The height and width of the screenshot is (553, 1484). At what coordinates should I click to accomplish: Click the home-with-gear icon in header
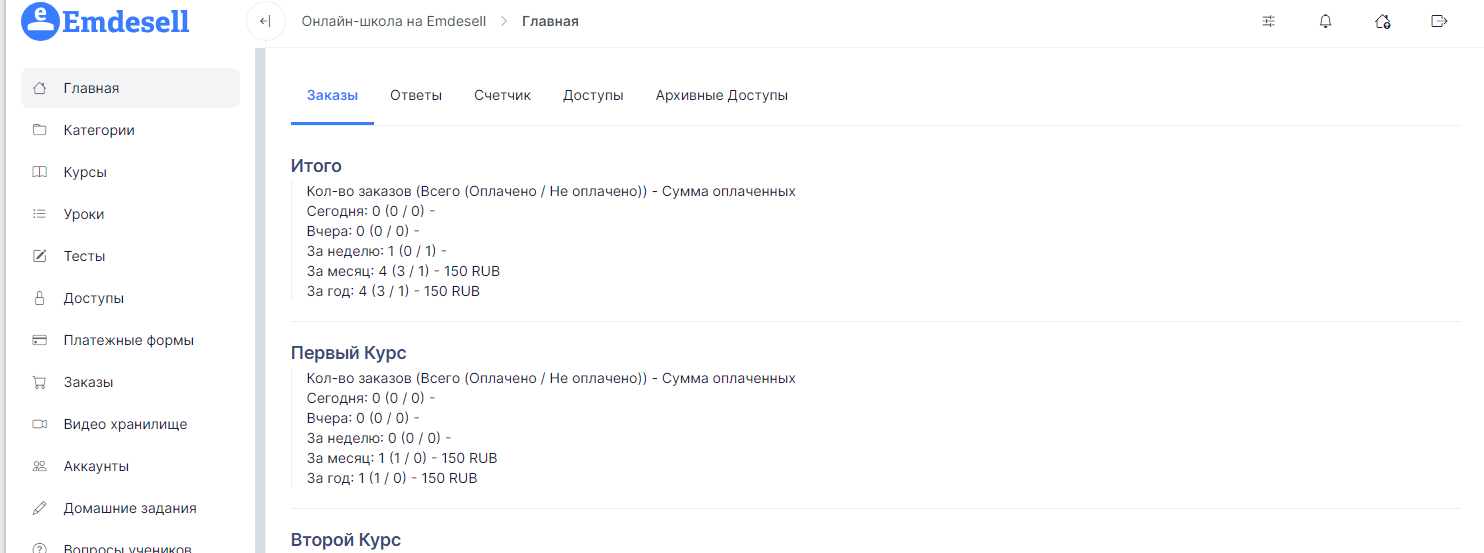click(1383, 21)
